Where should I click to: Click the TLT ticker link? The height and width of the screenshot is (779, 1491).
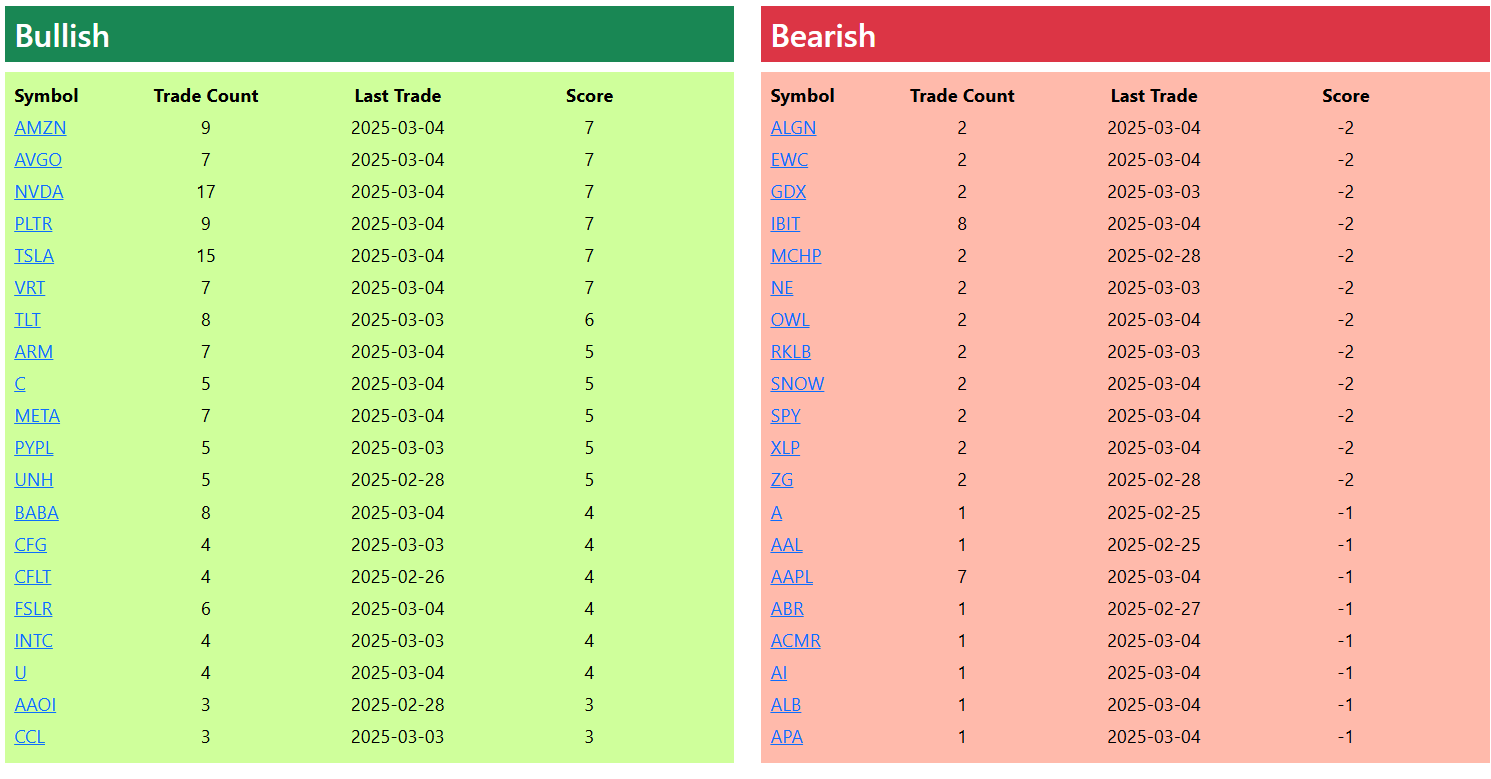[28, 320]
